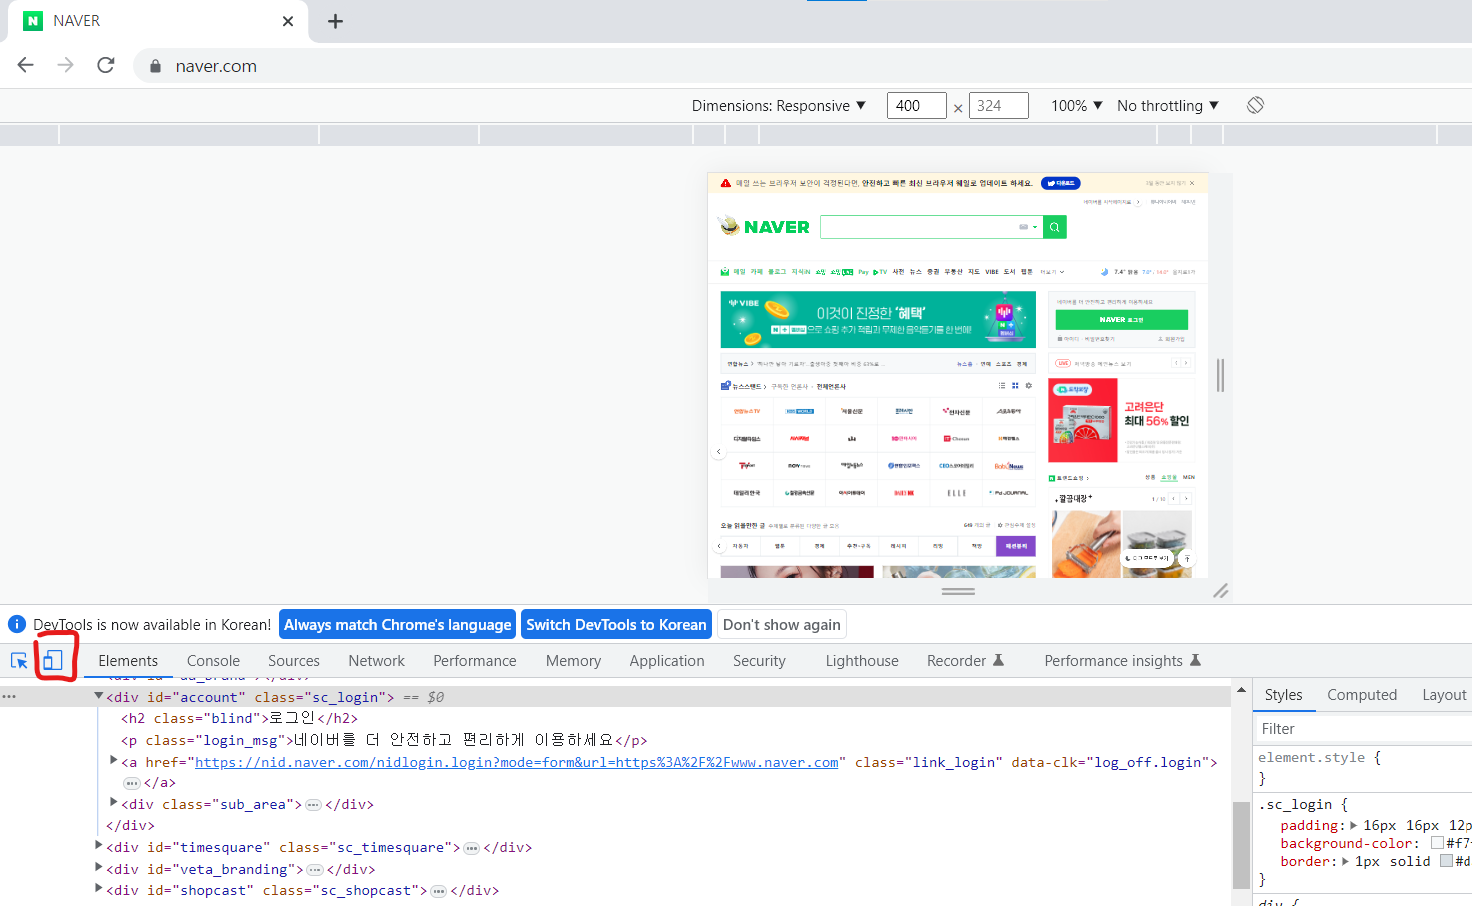1472x906 pixels.
Task: Open the nid.naver.com login href link
Action: coord(517,762)
